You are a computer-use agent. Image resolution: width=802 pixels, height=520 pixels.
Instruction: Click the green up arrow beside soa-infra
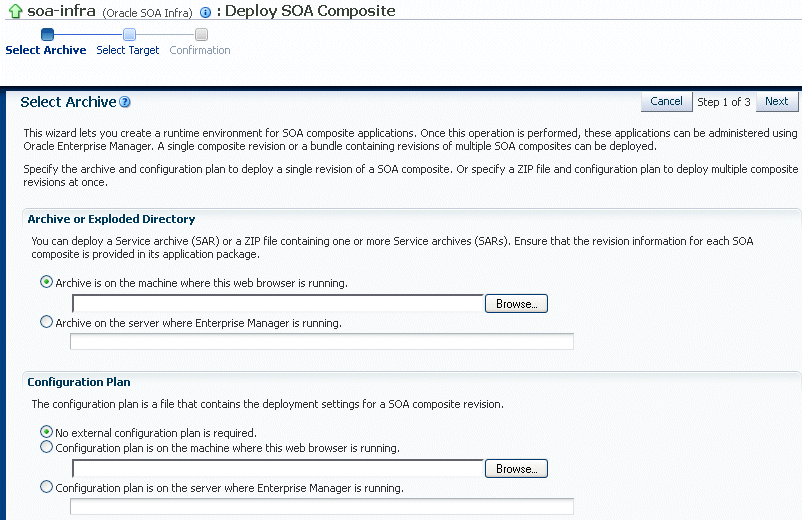pos(16,11)
